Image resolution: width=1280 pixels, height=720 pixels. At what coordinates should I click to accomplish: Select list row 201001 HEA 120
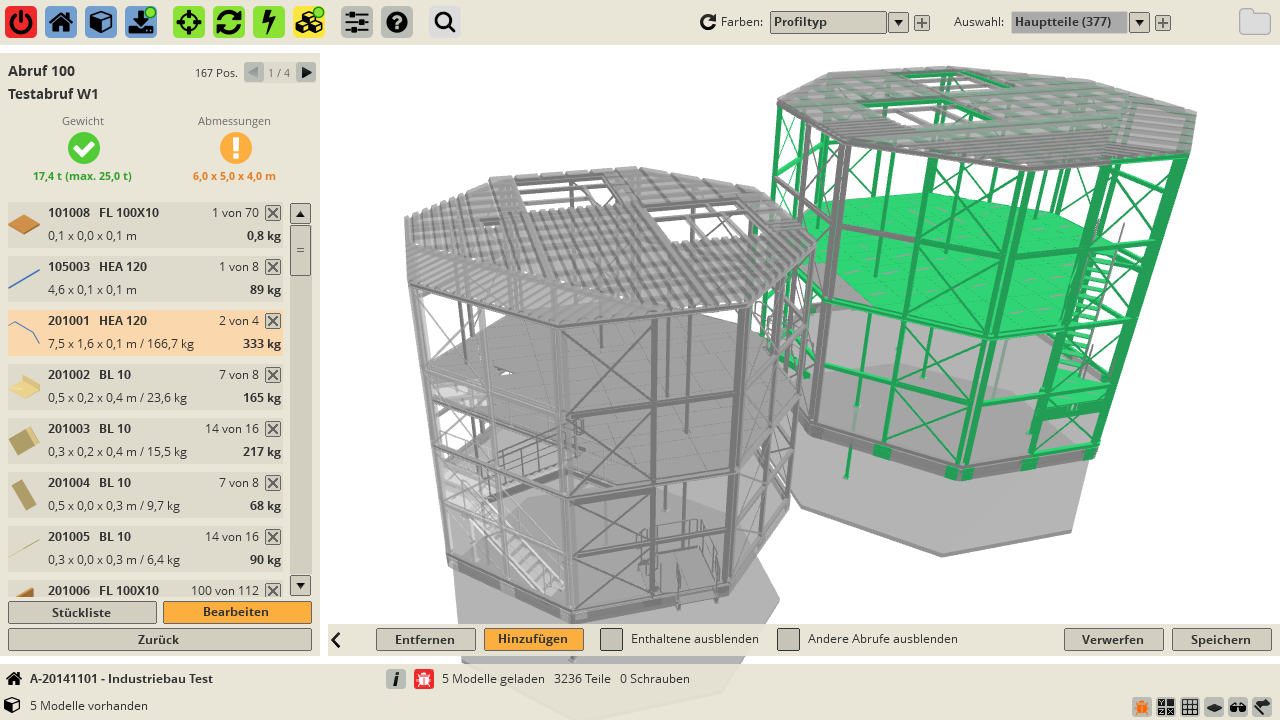(x=146, y=333)
